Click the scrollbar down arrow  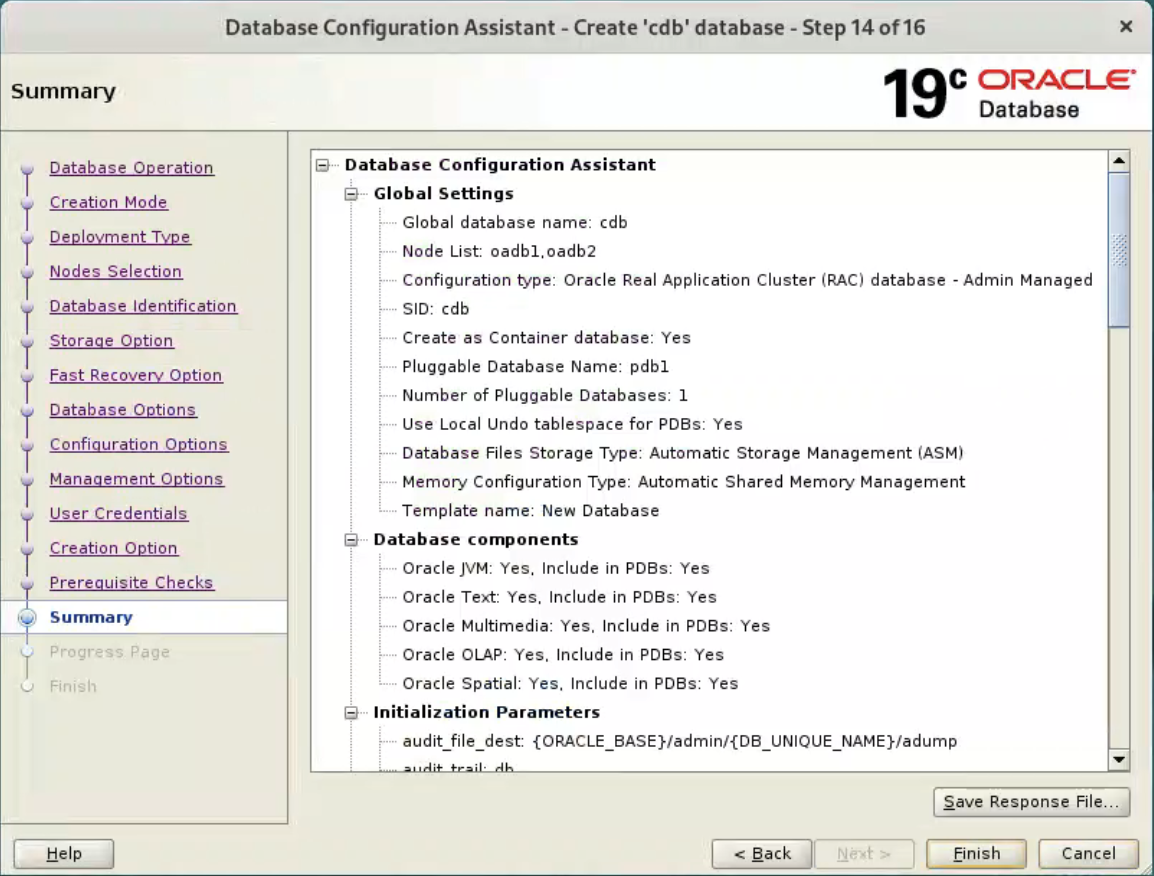point(1119,760)
